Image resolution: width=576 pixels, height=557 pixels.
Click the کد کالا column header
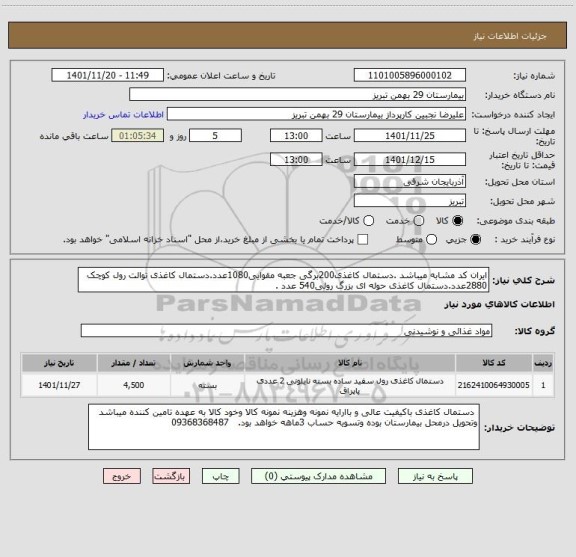pyautogui.click(x=494, y=363)
